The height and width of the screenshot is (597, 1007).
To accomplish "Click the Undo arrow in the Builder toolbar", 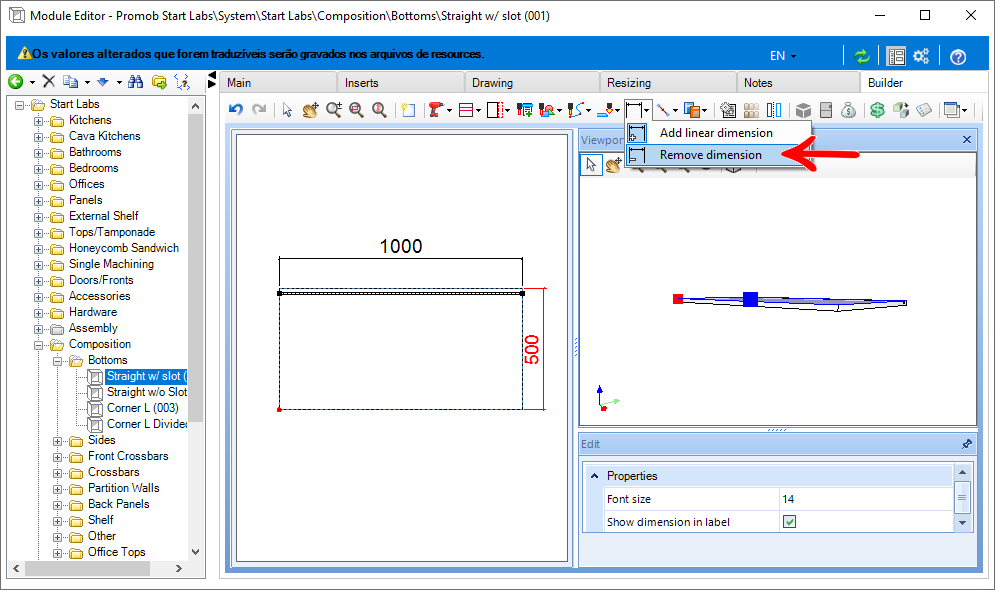I will (235, 110).
